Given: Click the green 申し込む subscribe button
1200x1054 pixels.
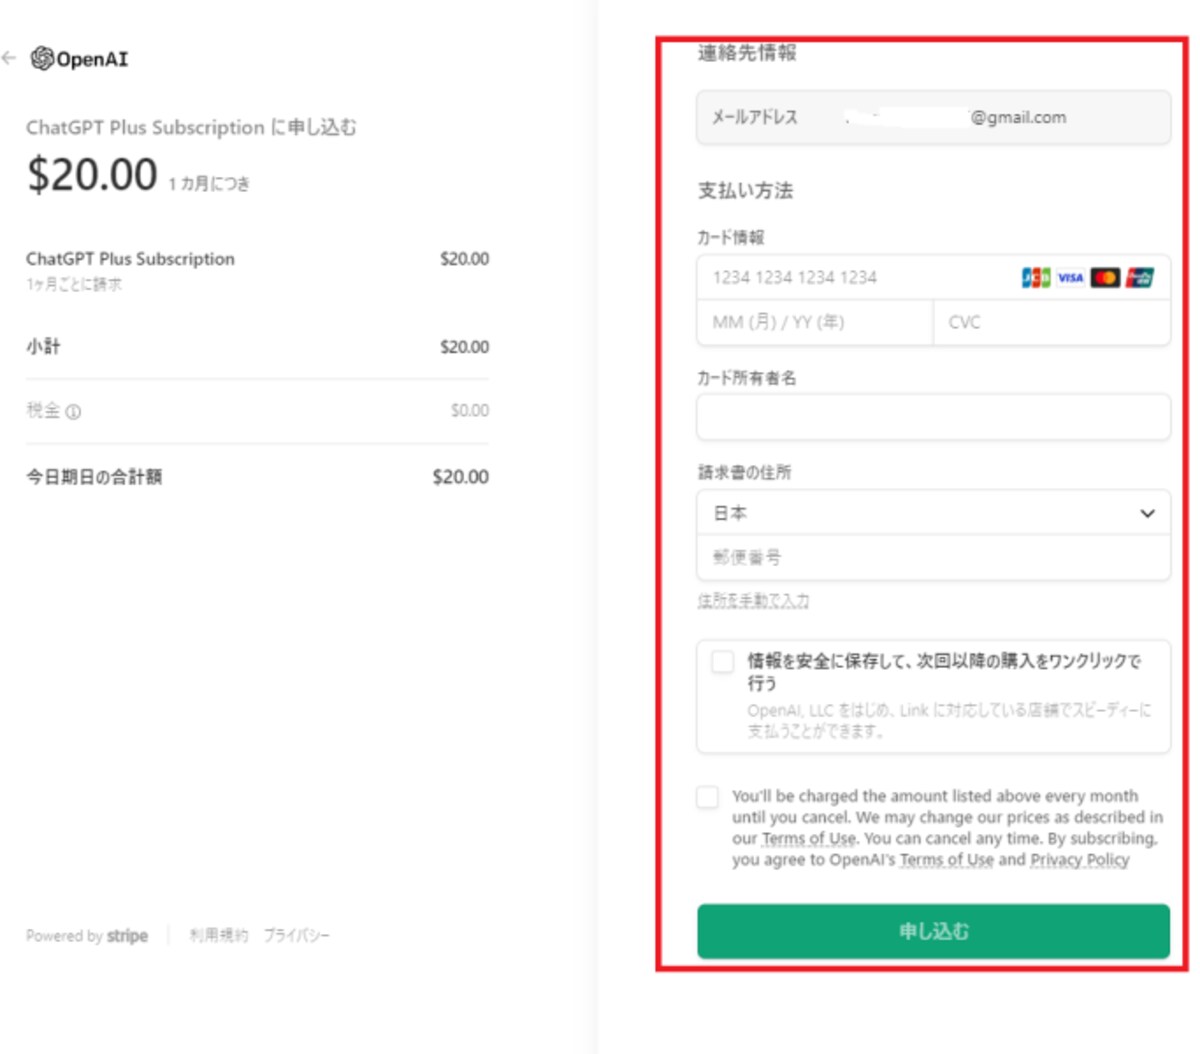Looking at the screenshot, I should [933, 931].
